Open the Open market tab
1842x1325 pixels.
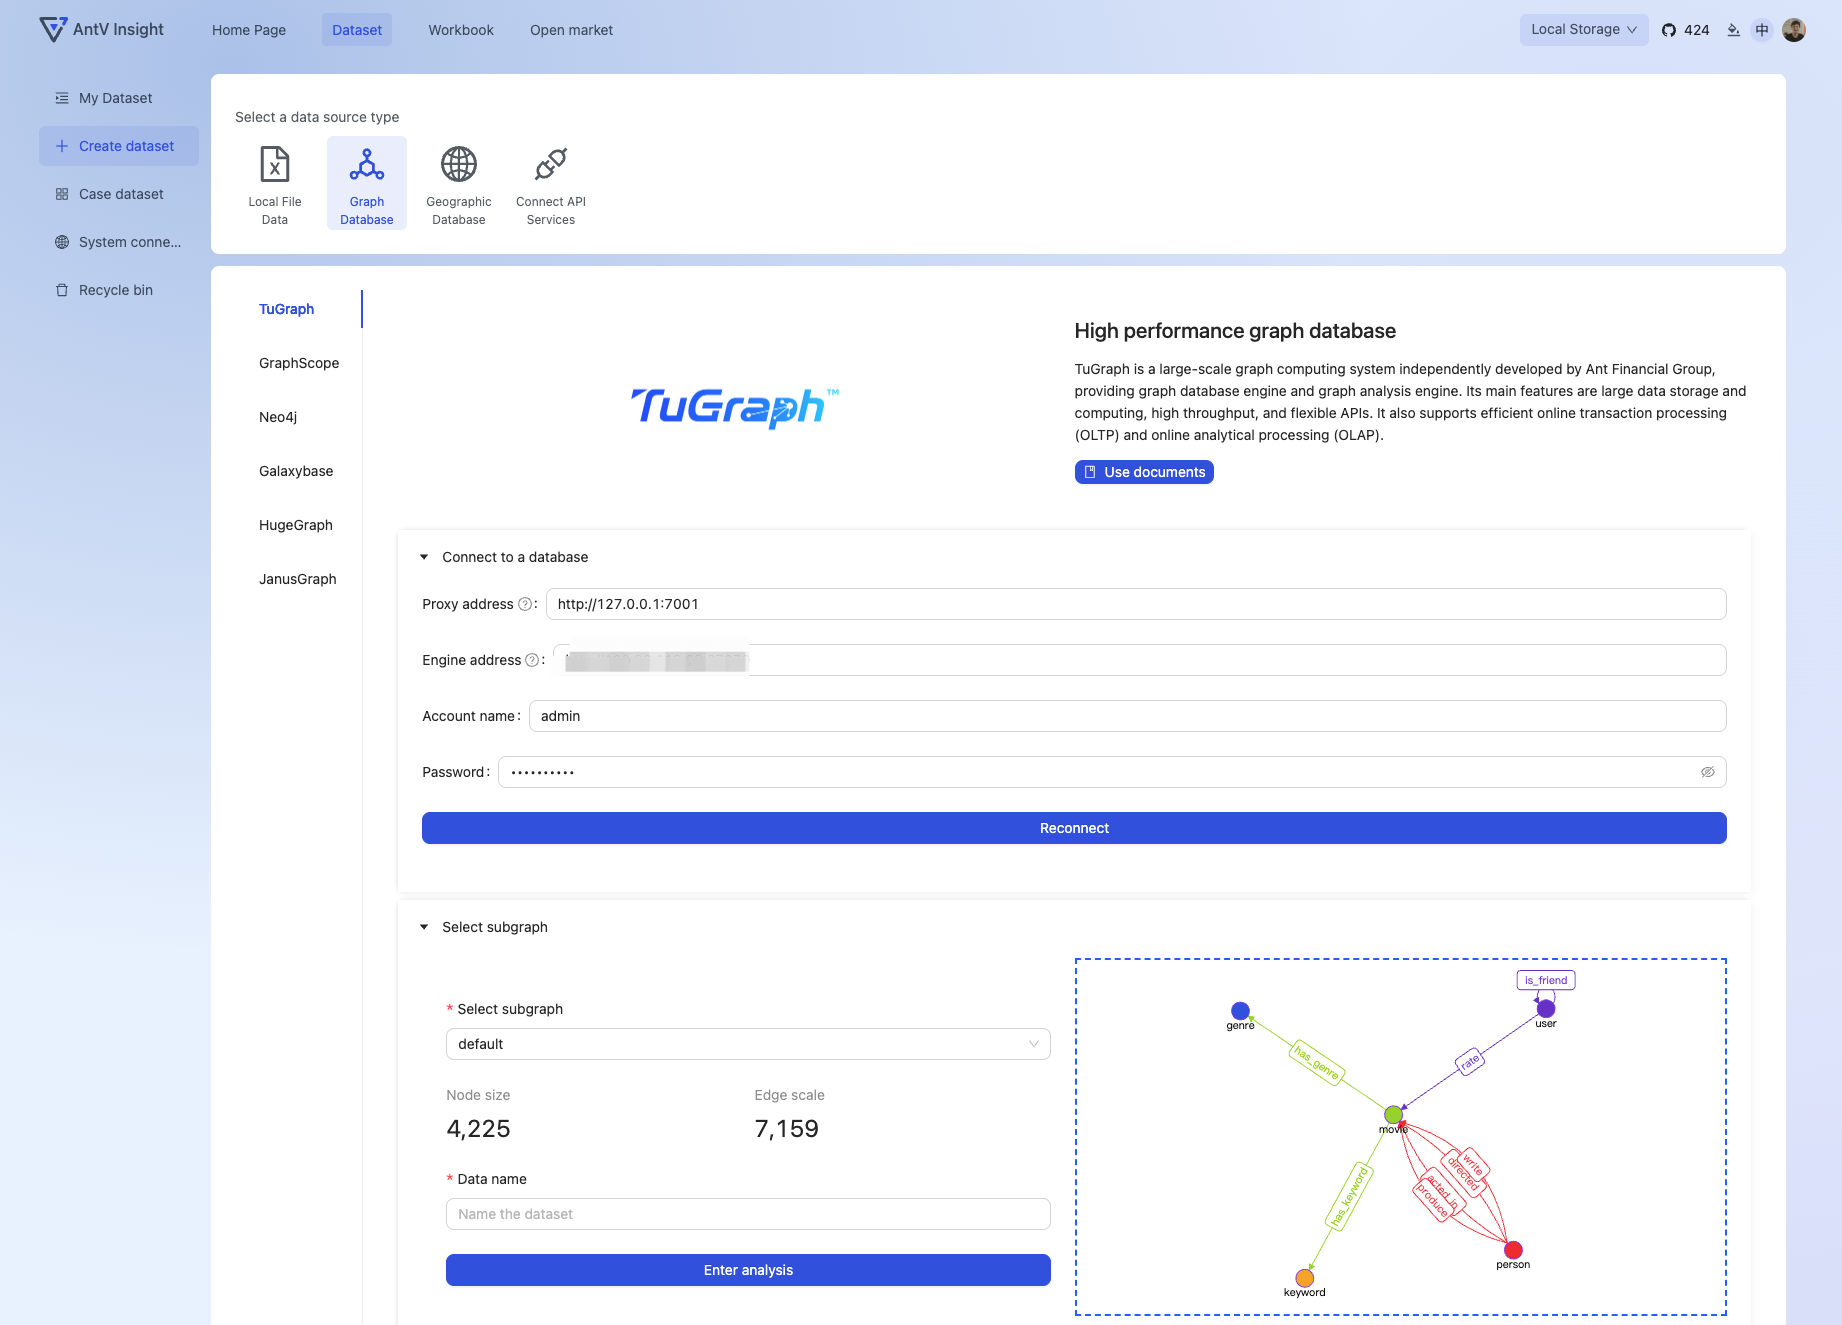[572, 30]
